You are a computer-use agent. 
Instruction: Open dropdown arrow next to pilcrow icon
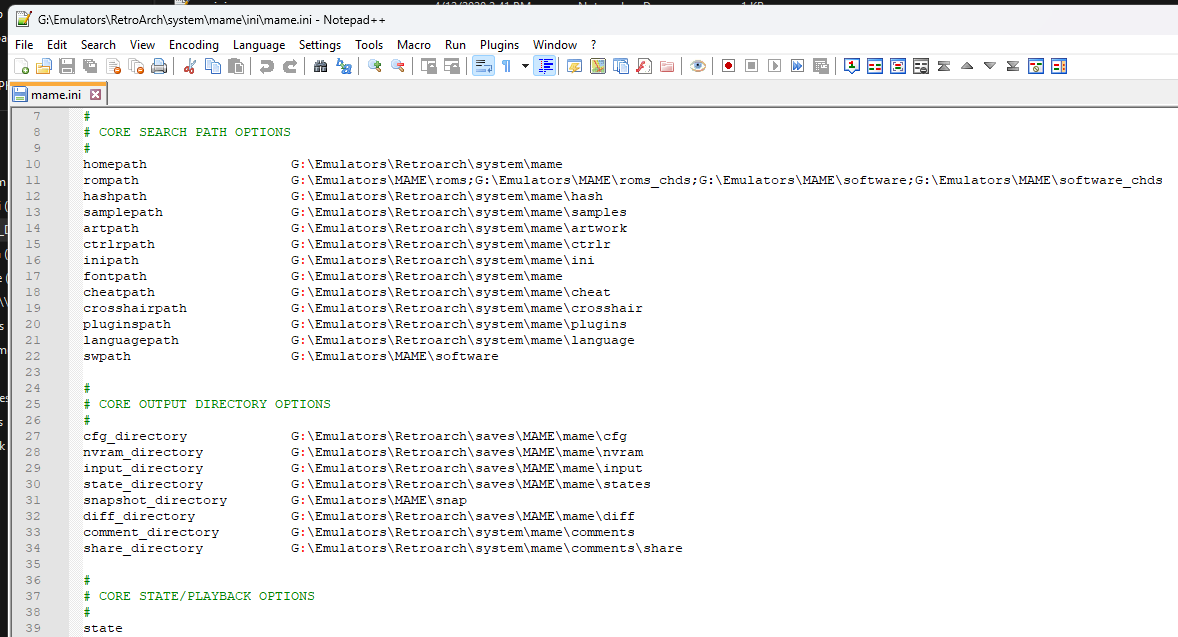coord(525,67)
